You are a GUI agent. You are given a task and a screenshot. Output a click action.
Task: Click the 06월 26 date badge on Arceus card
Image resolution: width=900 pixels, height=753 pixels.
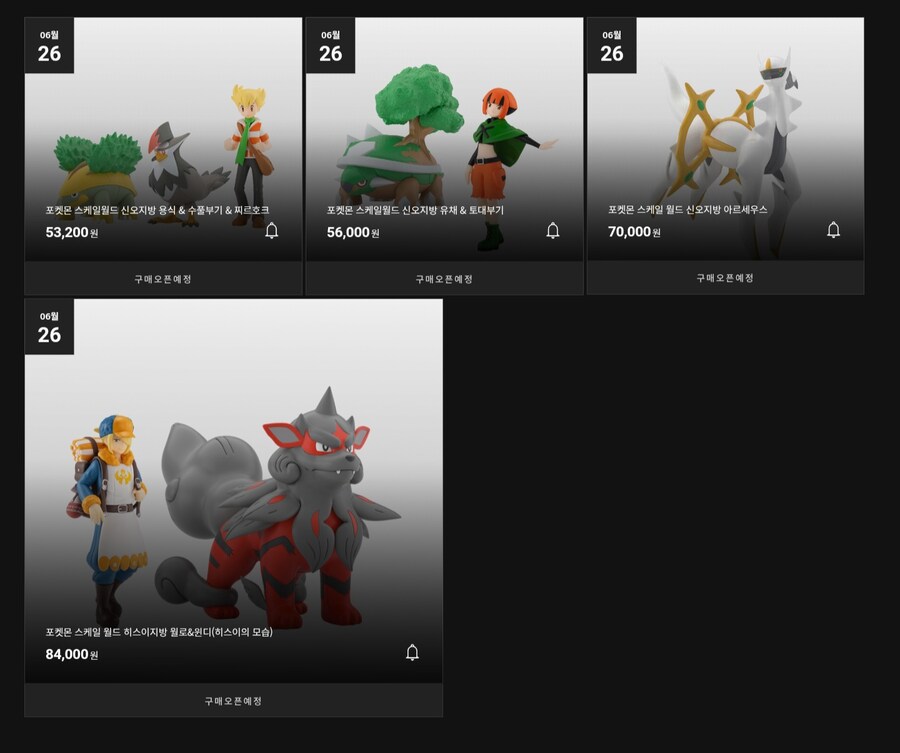point(612,45)
